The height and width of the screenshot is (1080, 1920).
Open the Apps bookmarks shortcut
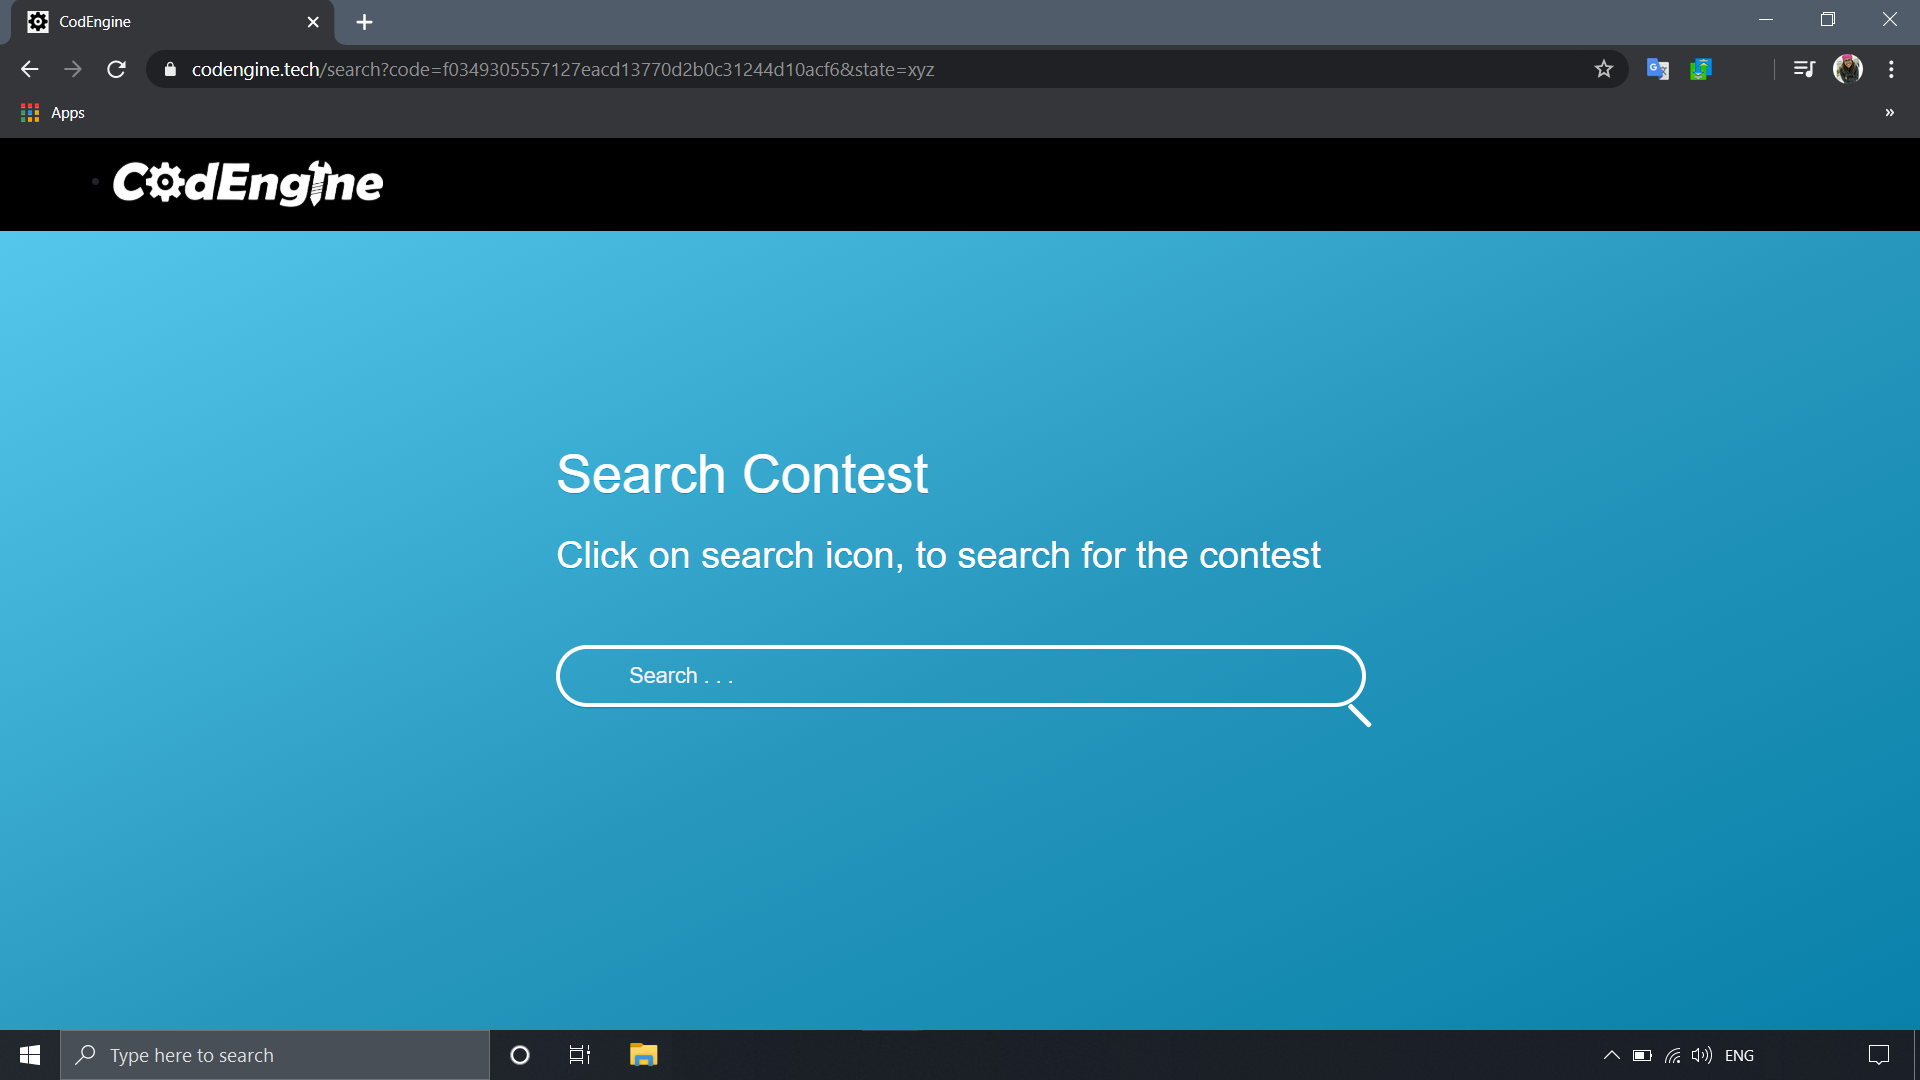(x=53, y=113)
